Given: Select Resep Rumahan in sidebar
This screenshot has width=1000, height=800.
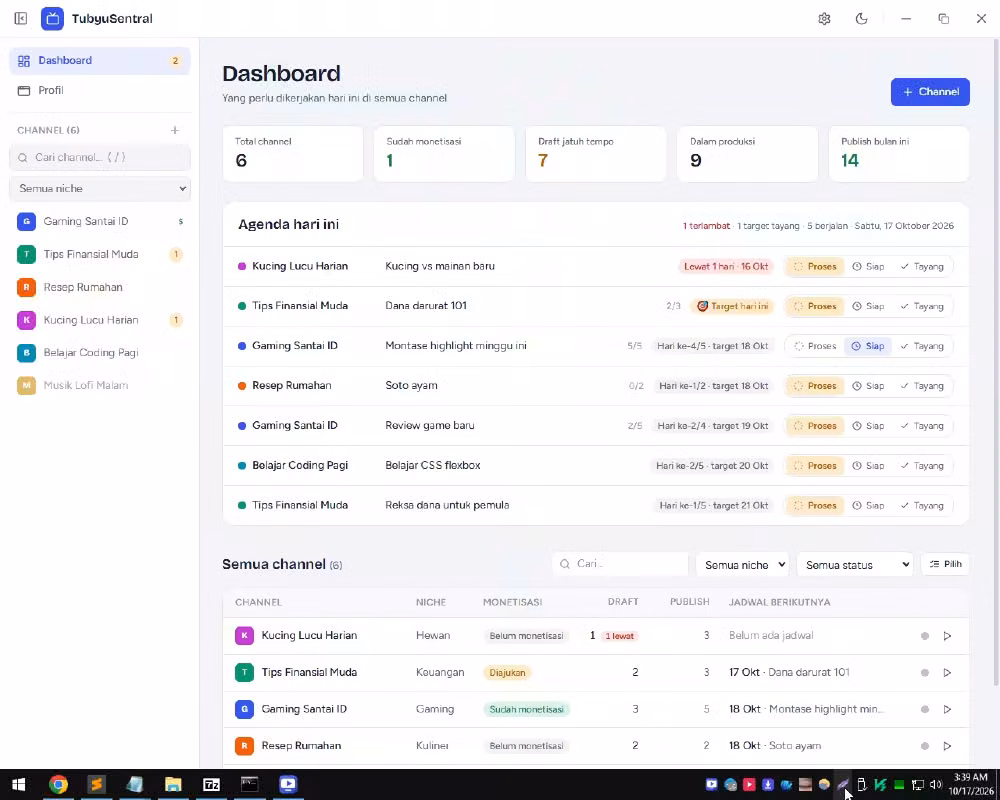Looking at the screenshot, I should coord(99,287).
